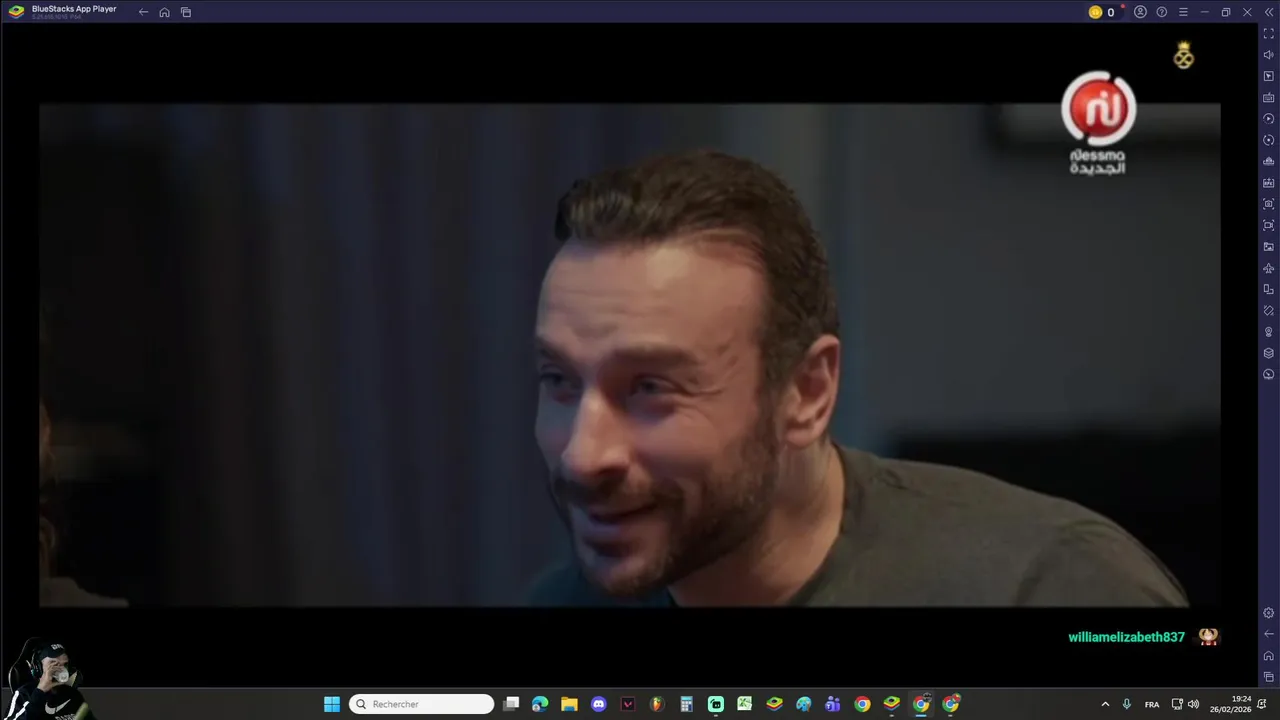Open File Explorer from taskbar
This screenshot has height=720, width=1280.
pyautogui.click(x=569, y=704)
